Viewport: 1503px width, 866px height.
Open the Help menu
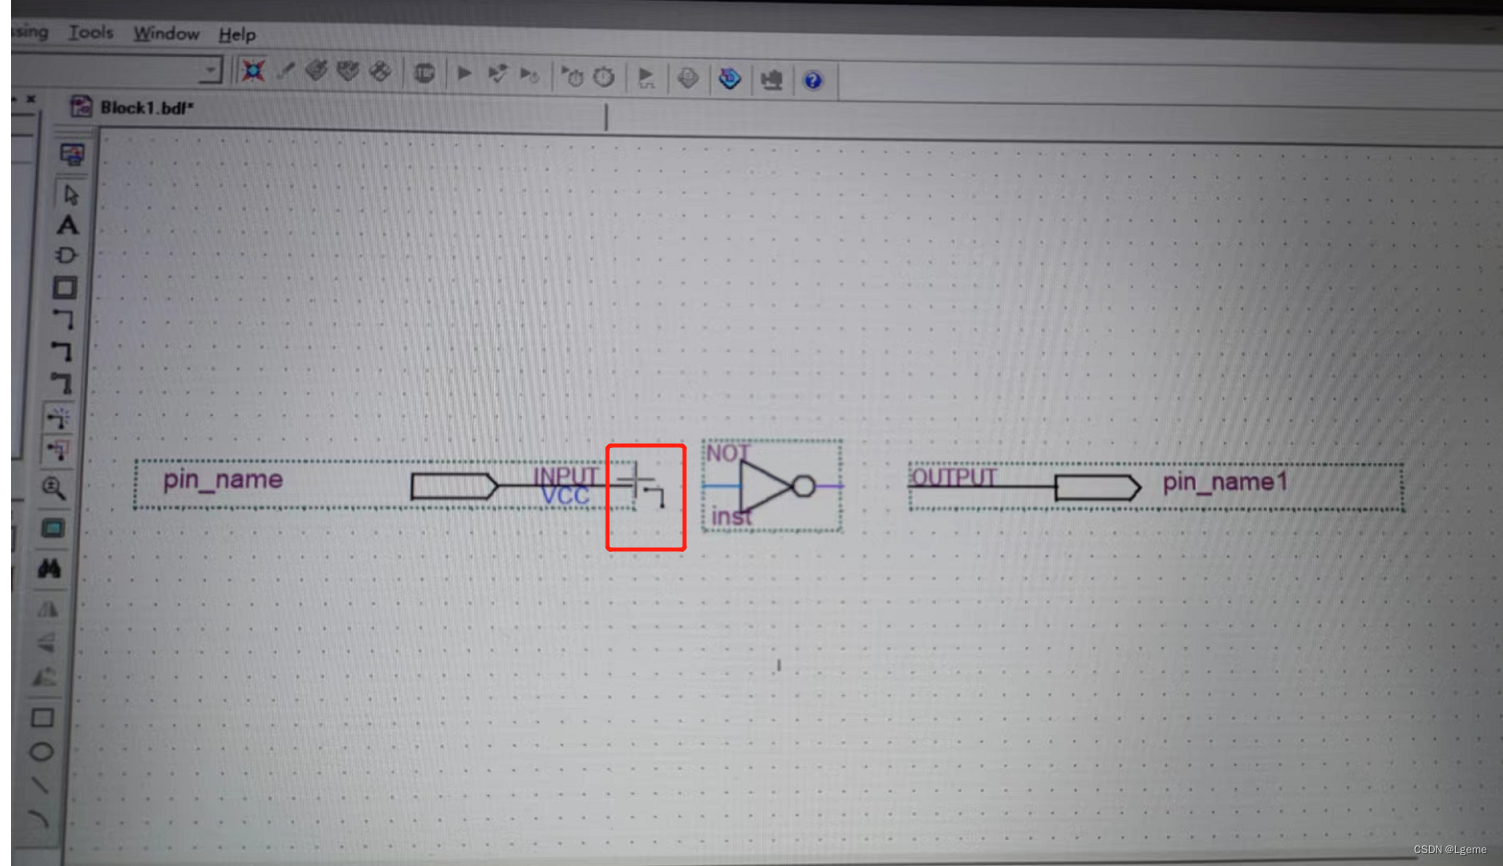coord(237,33)
